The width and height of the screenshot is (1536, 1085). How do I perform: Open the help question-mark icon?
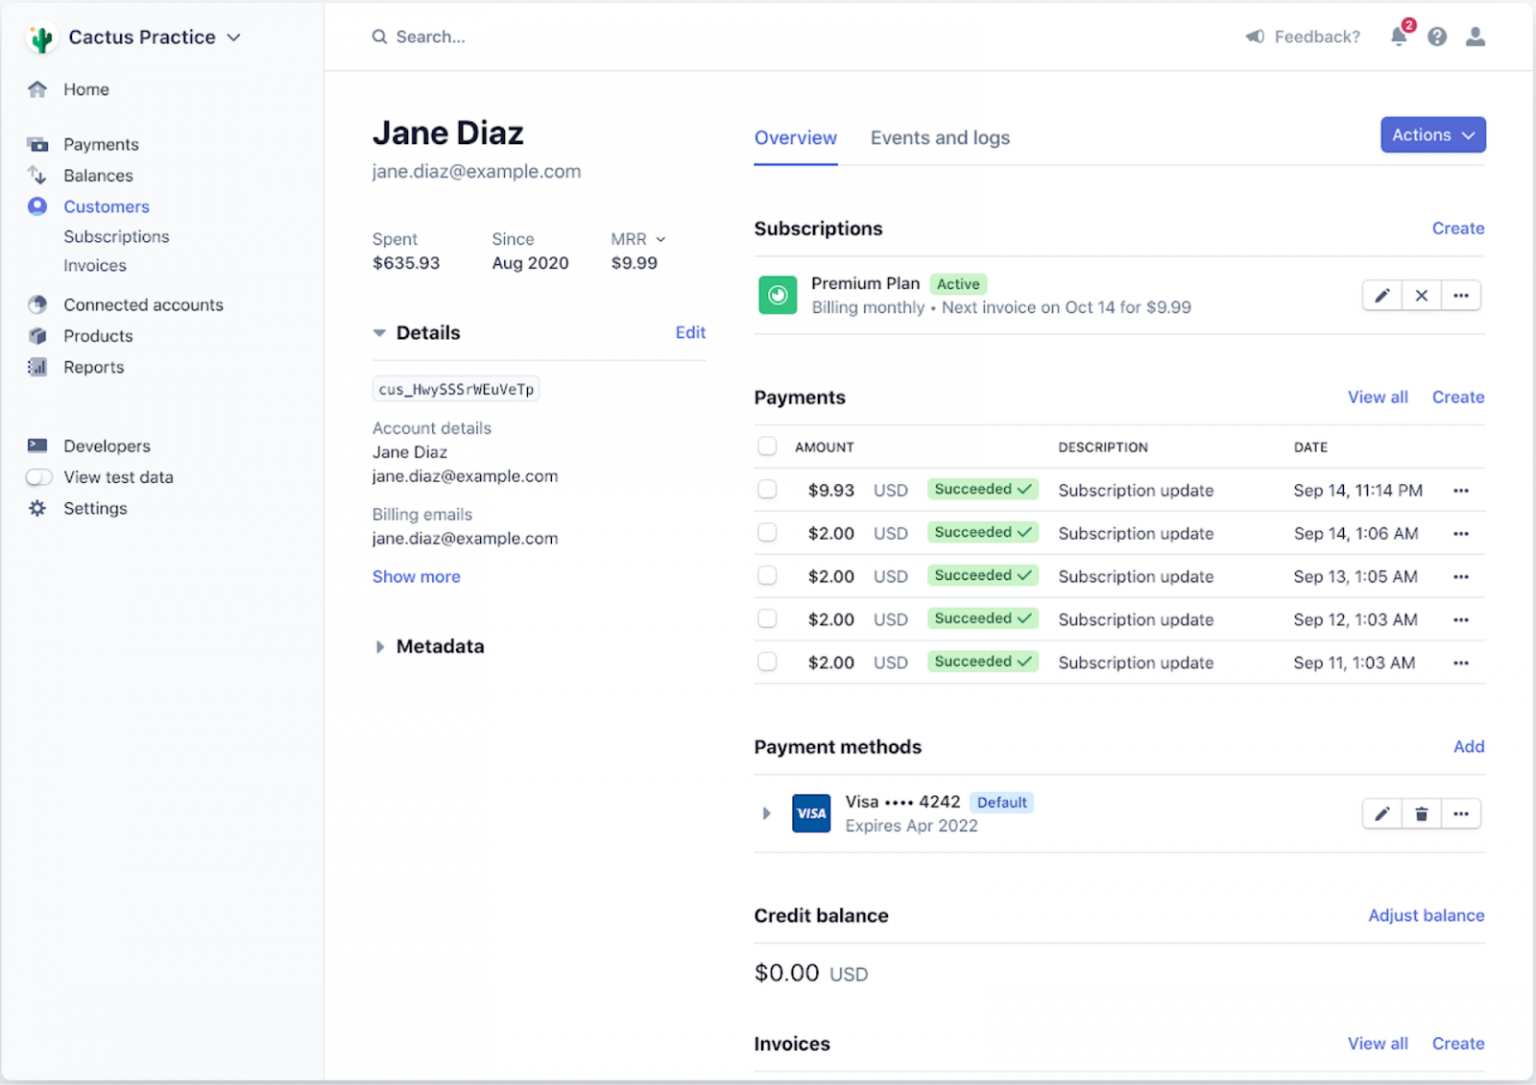1437,36
